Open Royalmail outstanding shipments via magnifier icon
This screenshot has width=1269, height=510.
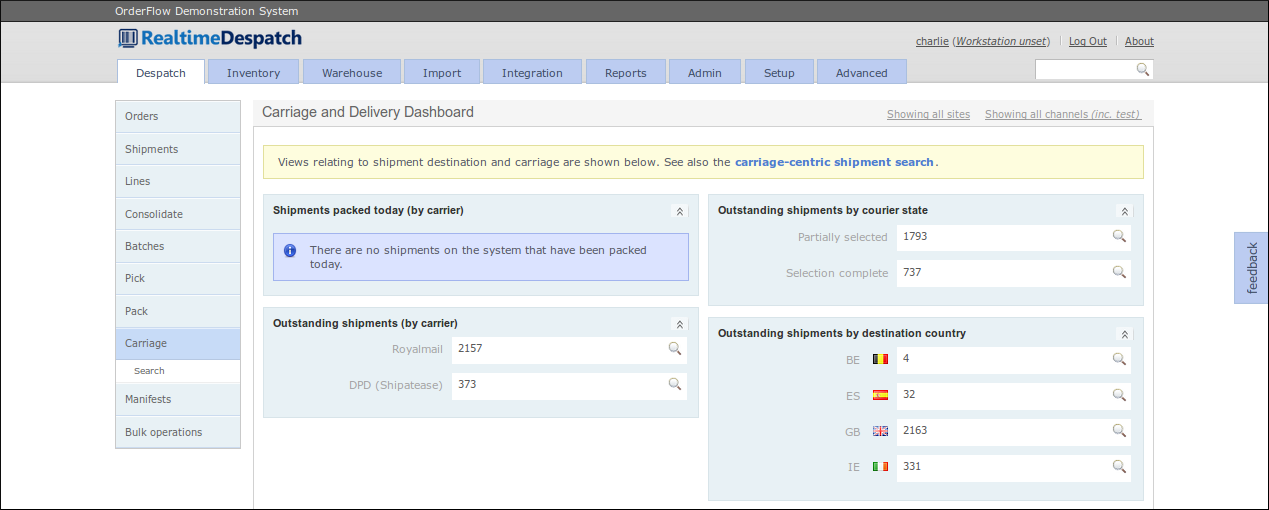(675, 348)
